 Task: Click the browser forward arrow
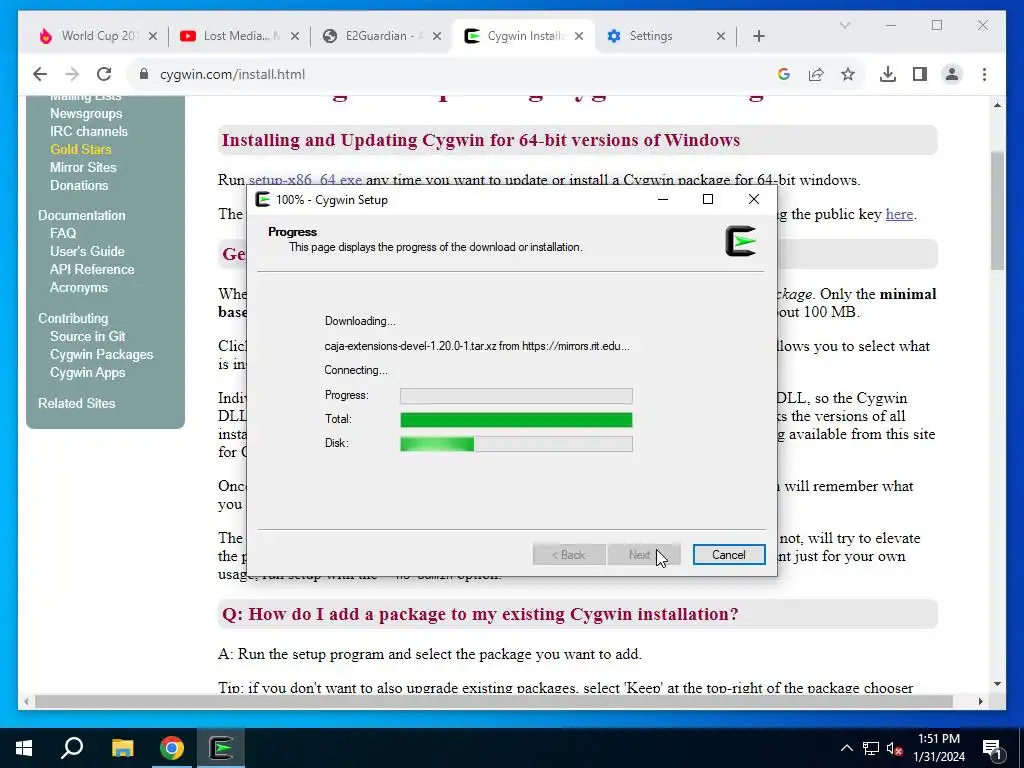[72, 74]
